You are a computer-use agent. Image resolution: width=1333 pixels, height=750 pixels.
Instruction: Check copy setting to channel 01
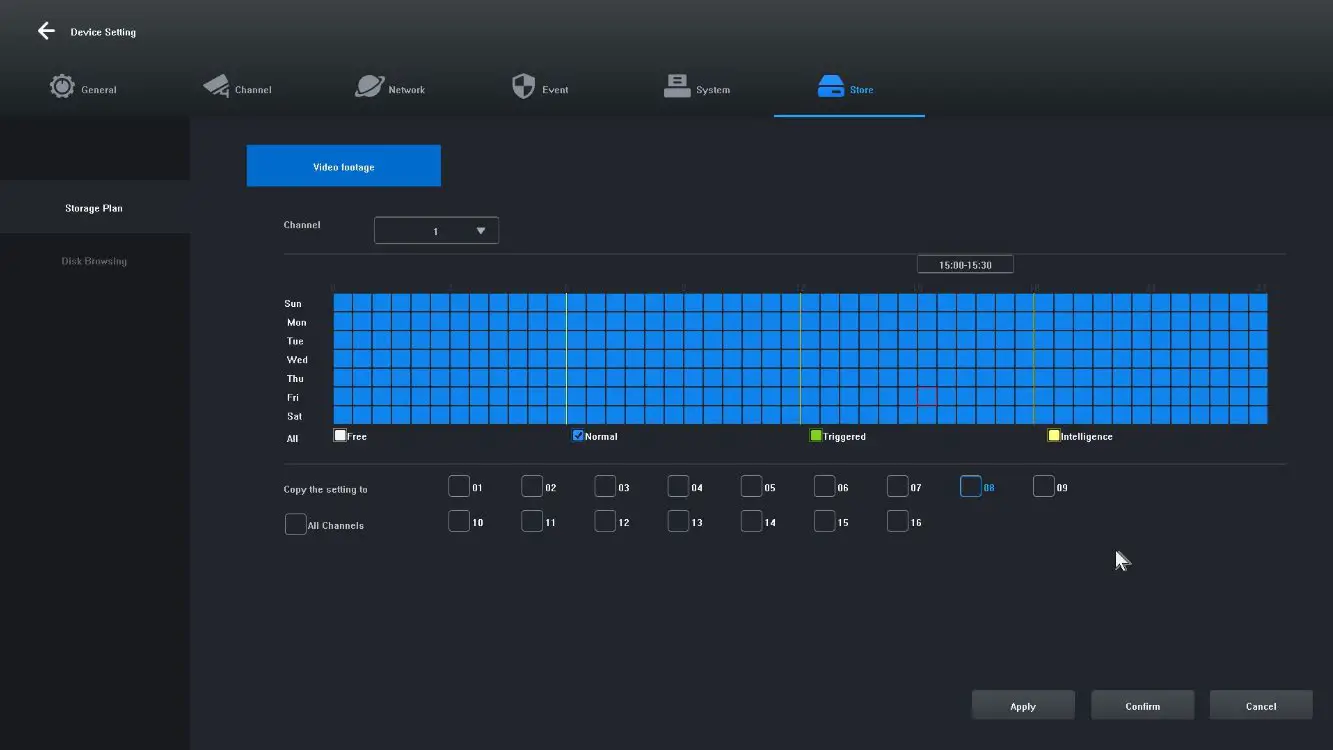coord(458,487)
